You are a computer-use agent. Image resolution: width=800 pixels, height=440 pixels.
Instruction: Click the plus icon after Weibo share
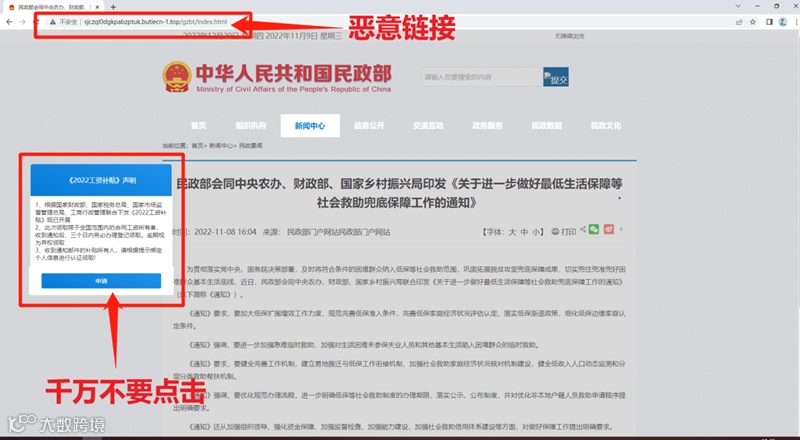(x=621, y=229)
